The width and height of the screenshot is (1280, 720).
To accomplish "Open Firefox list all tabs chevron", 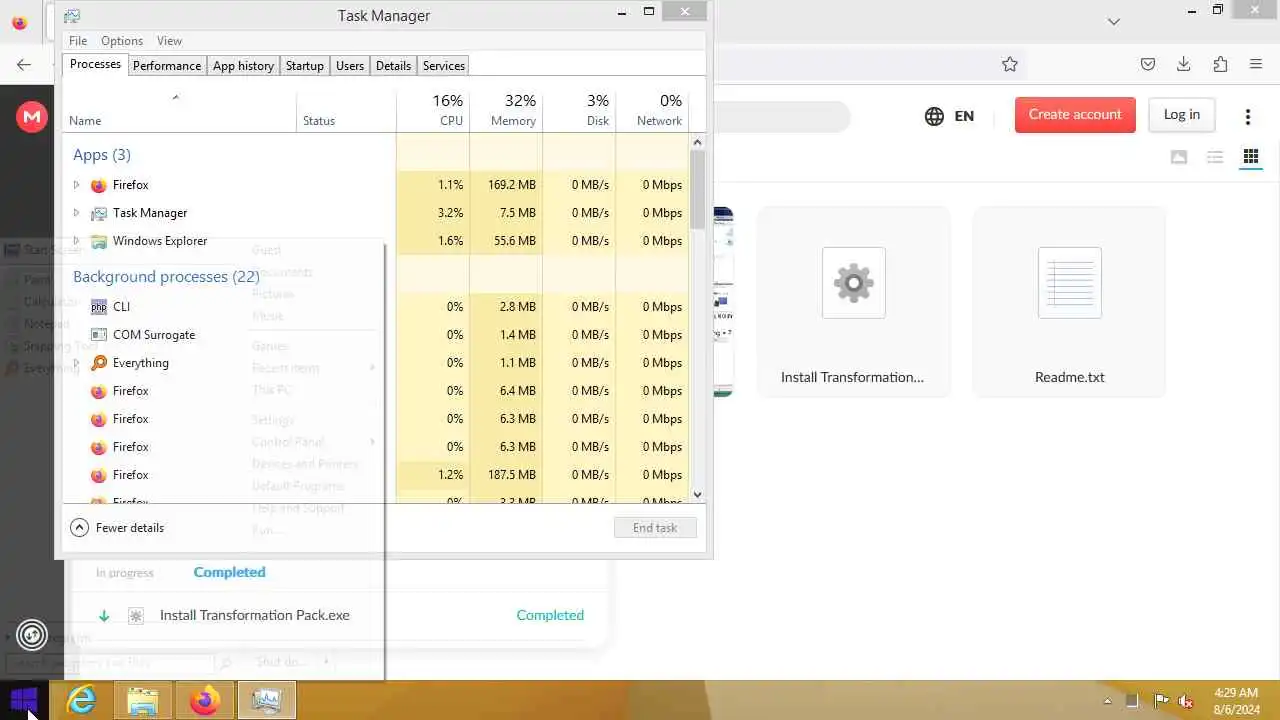I will [1114, 21].
